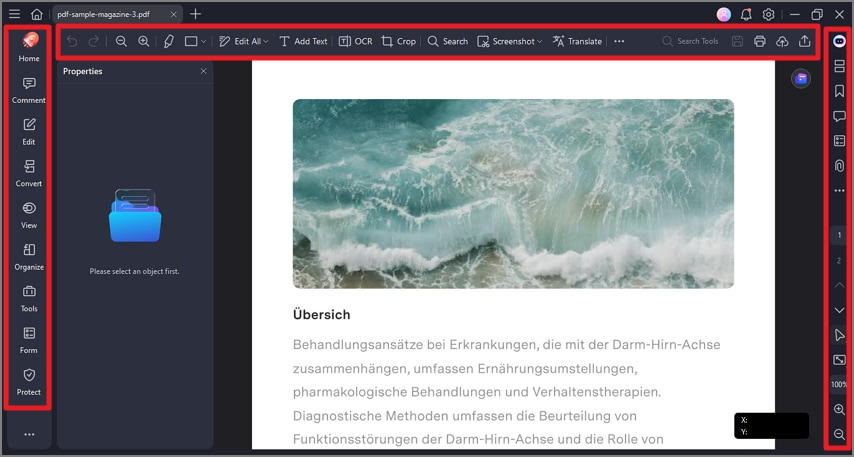
Task: Open the rectangle shape dropdown arrow
Action: (204, 41)
